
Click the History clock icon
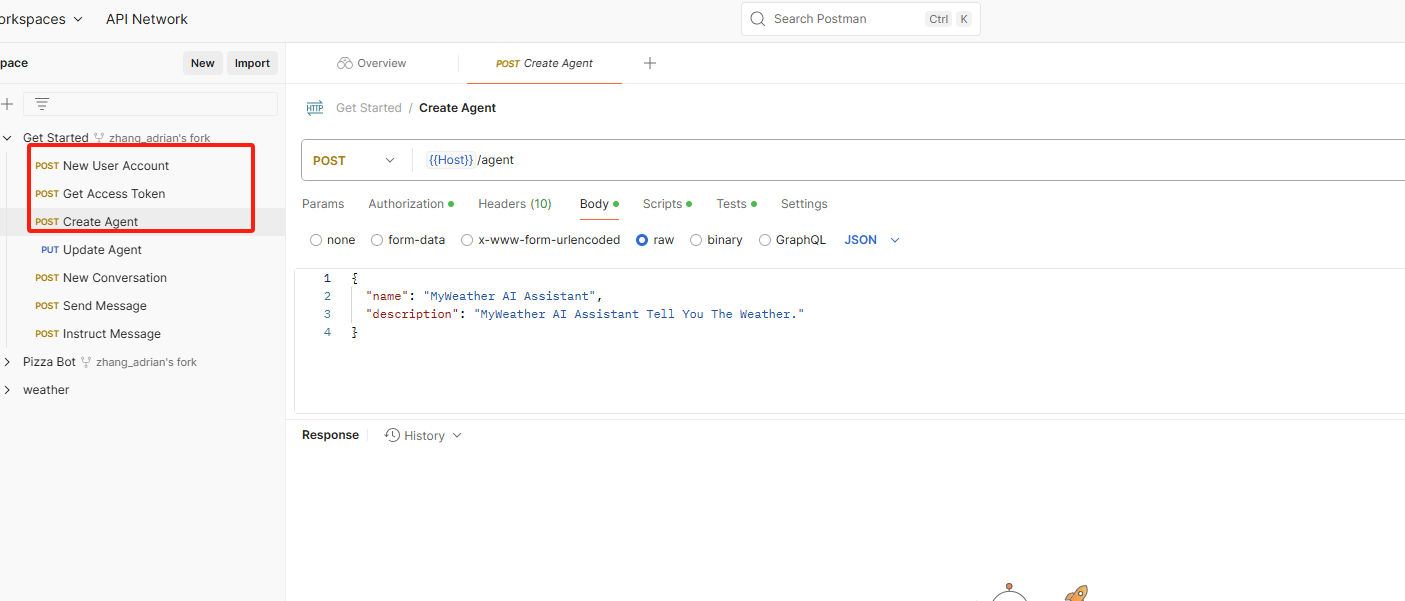[393, 435]
